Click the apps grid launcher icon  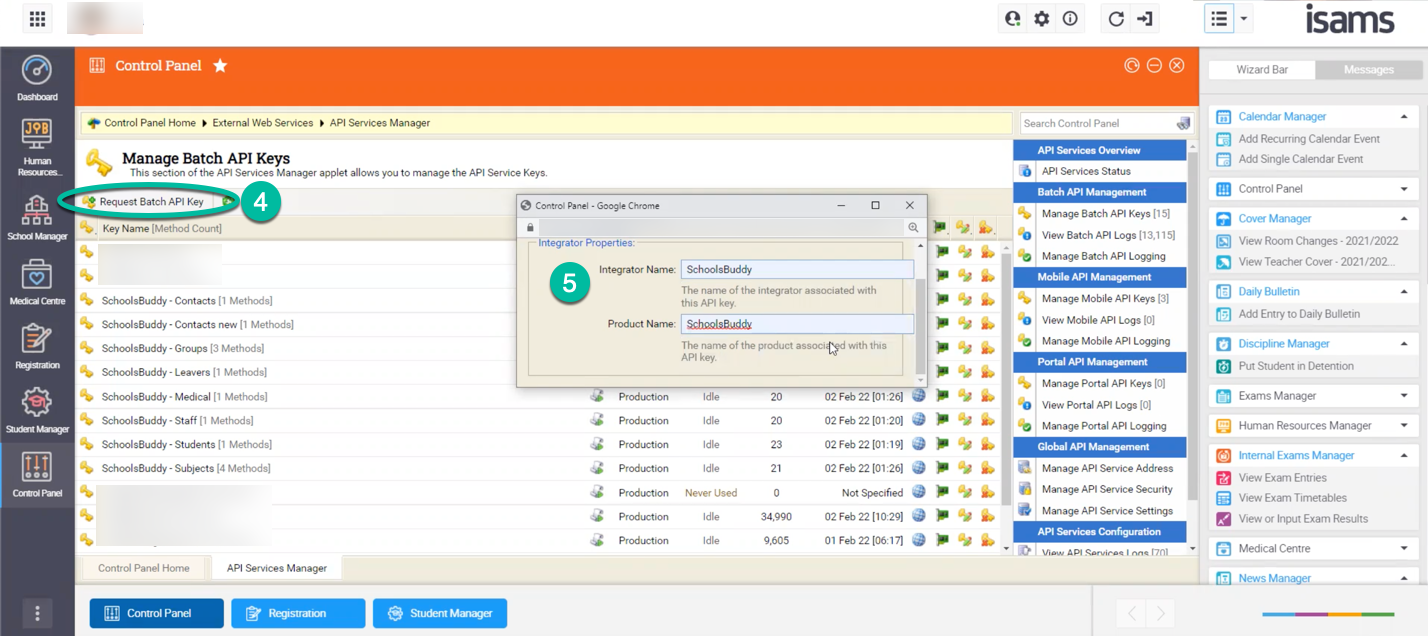pos(37,19)
